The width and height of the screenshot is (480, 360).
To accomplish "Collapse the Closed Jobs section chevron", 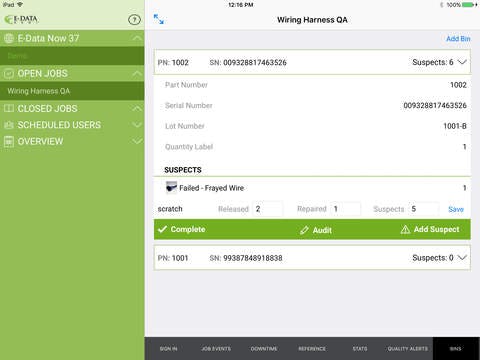I will tap(137, 108).
